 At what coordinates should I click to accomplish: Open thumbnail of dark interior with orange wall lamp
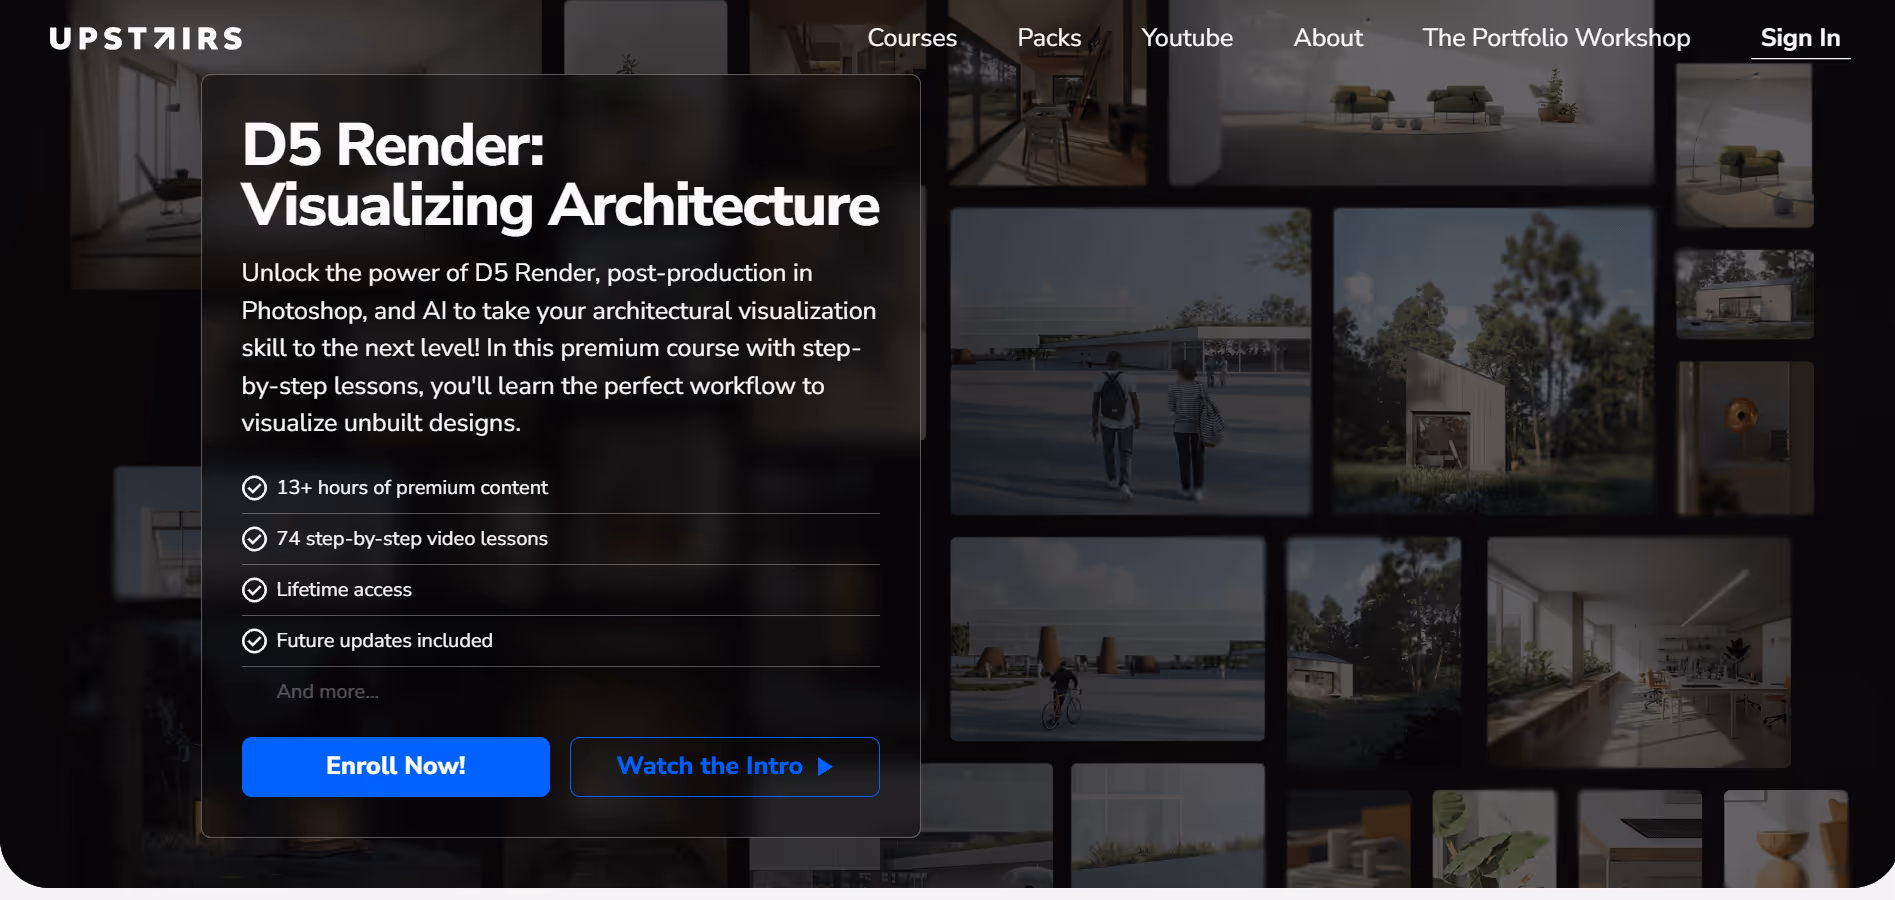point(1744,438)
